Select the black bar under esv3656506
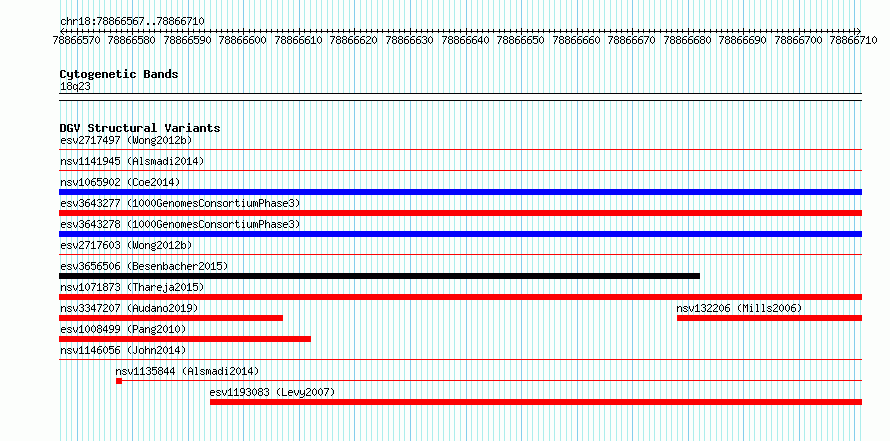The height and width of the screenshot is (441, 890). click(380, 276)
